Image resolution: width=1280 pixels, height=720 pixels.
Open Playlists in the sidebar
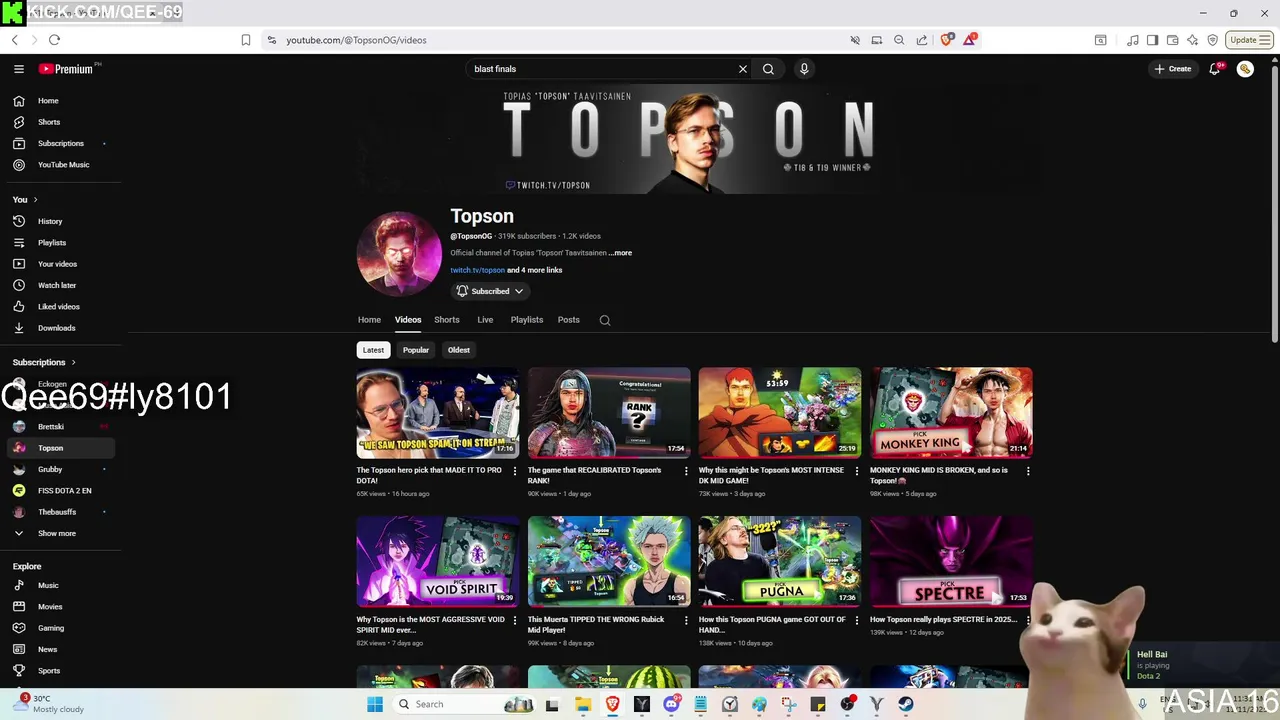pos(60,242)
